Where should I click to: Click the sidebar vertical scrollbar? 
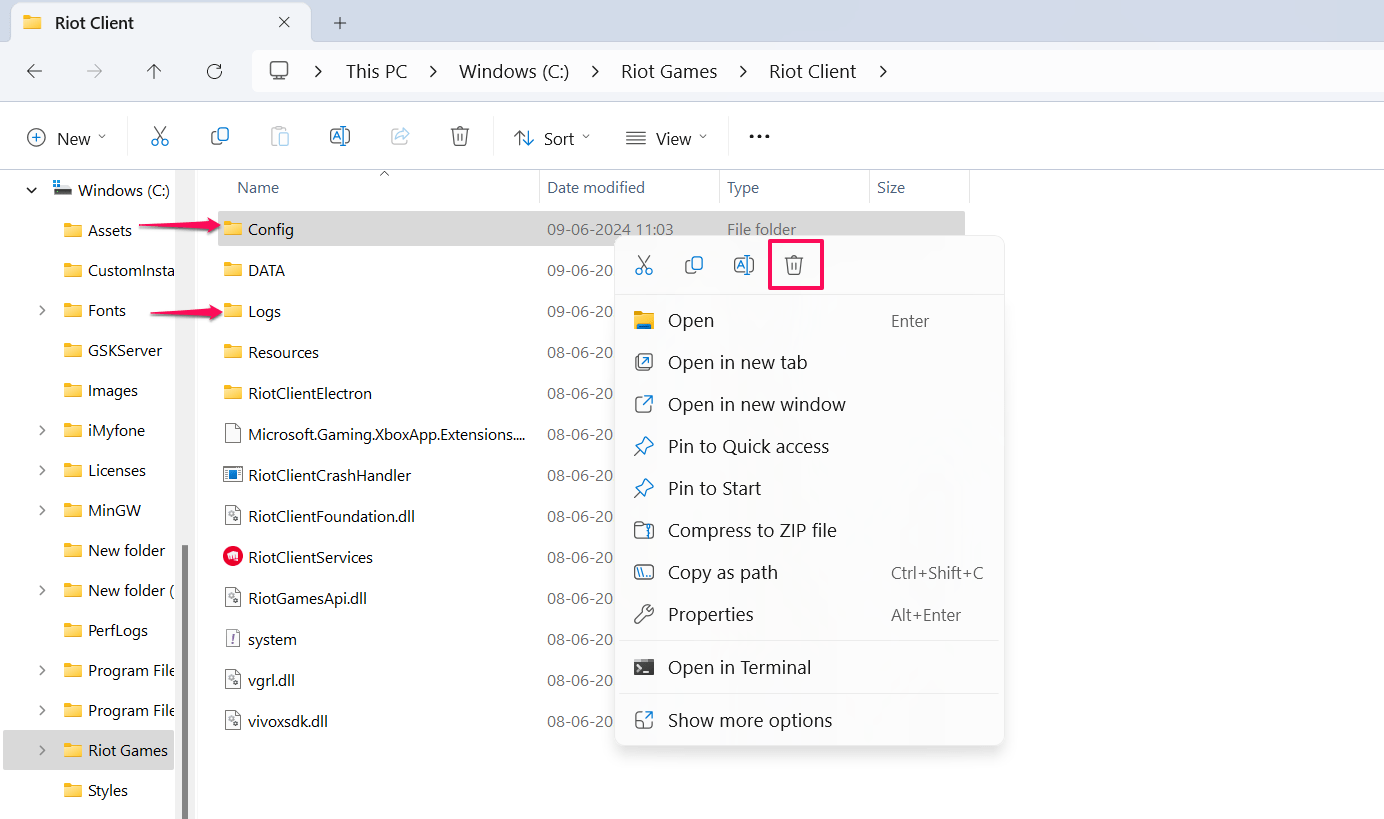click(184, 680)
